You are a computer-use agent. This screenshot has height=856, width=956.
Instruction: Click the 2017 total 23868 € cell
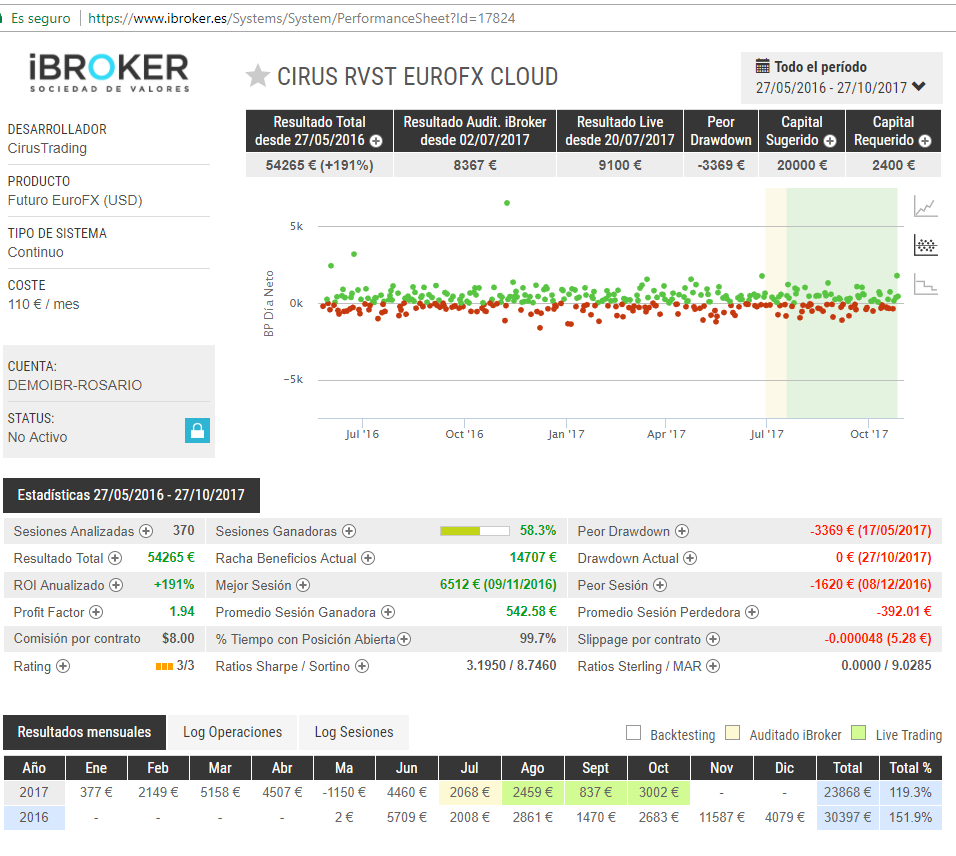pos(847,793)
